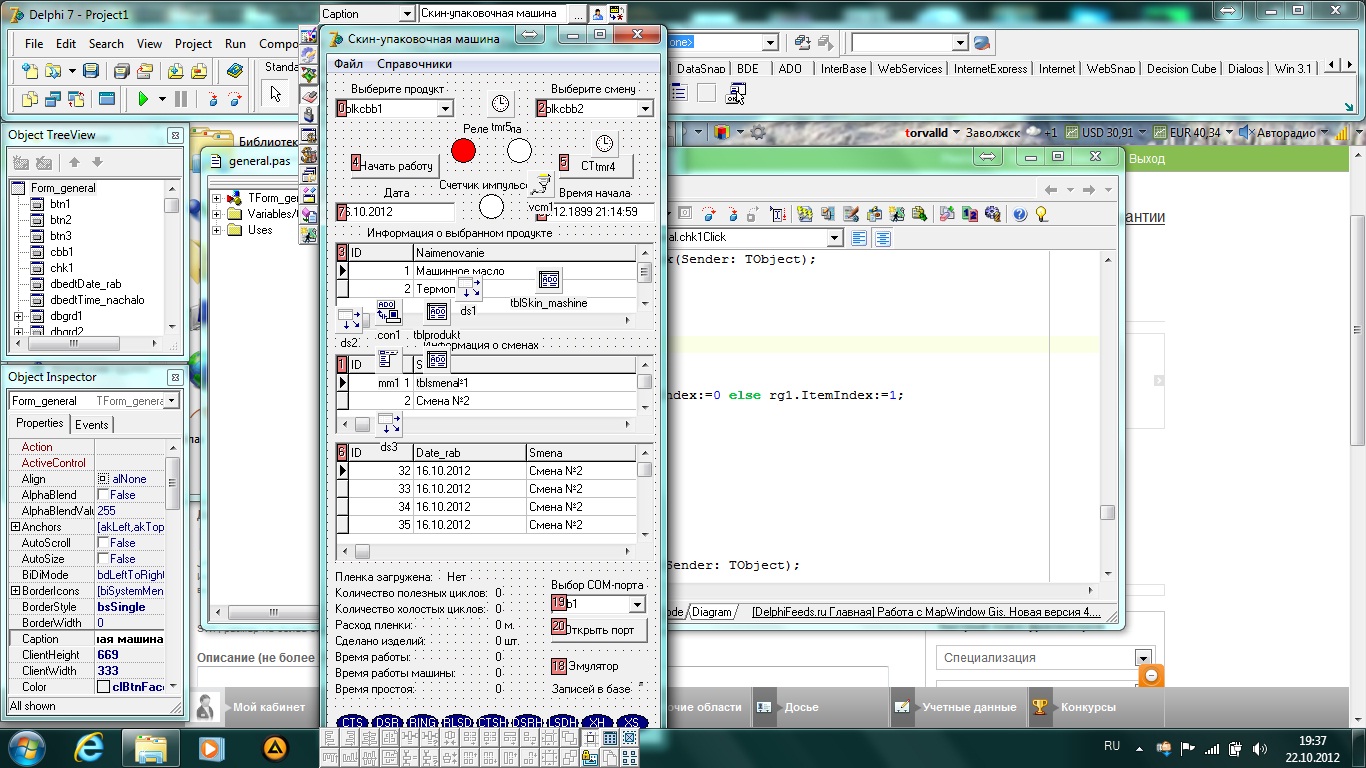Select the tblSkin_mashine ADO table component
Screen dimensions: 1366x768
pos(549,280)
